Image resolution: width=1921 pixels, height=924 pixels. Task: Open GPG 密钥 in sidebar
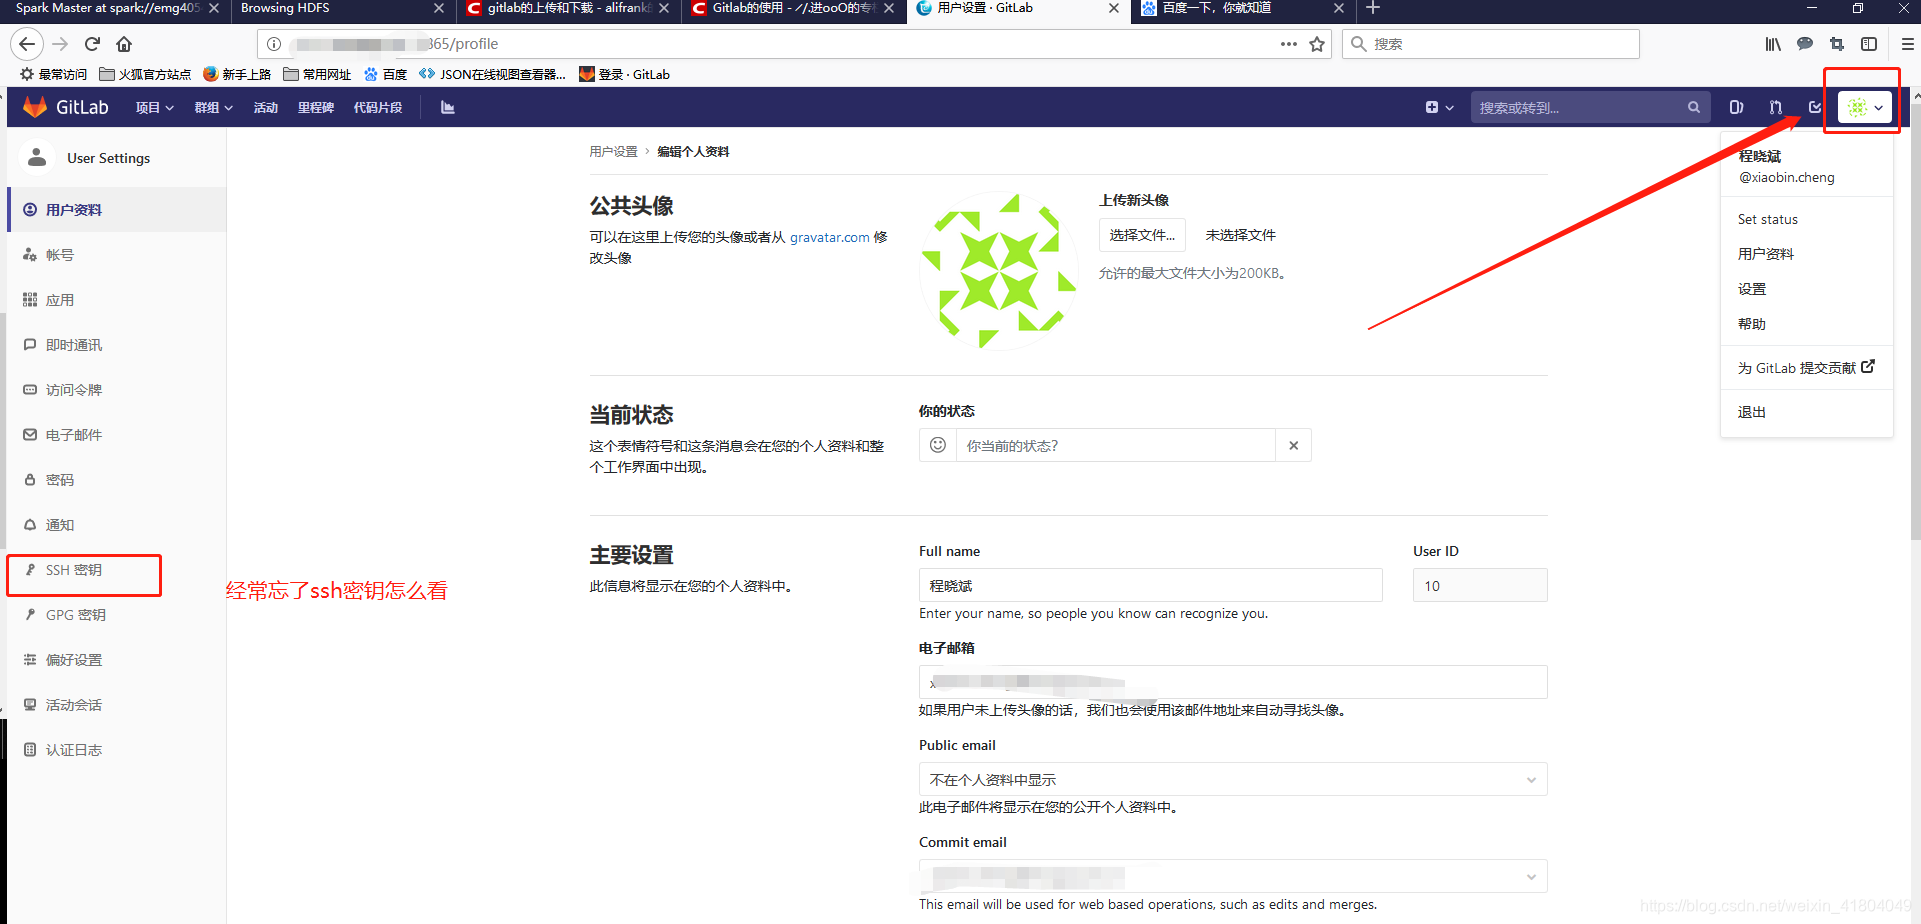[x=117, y=615]
